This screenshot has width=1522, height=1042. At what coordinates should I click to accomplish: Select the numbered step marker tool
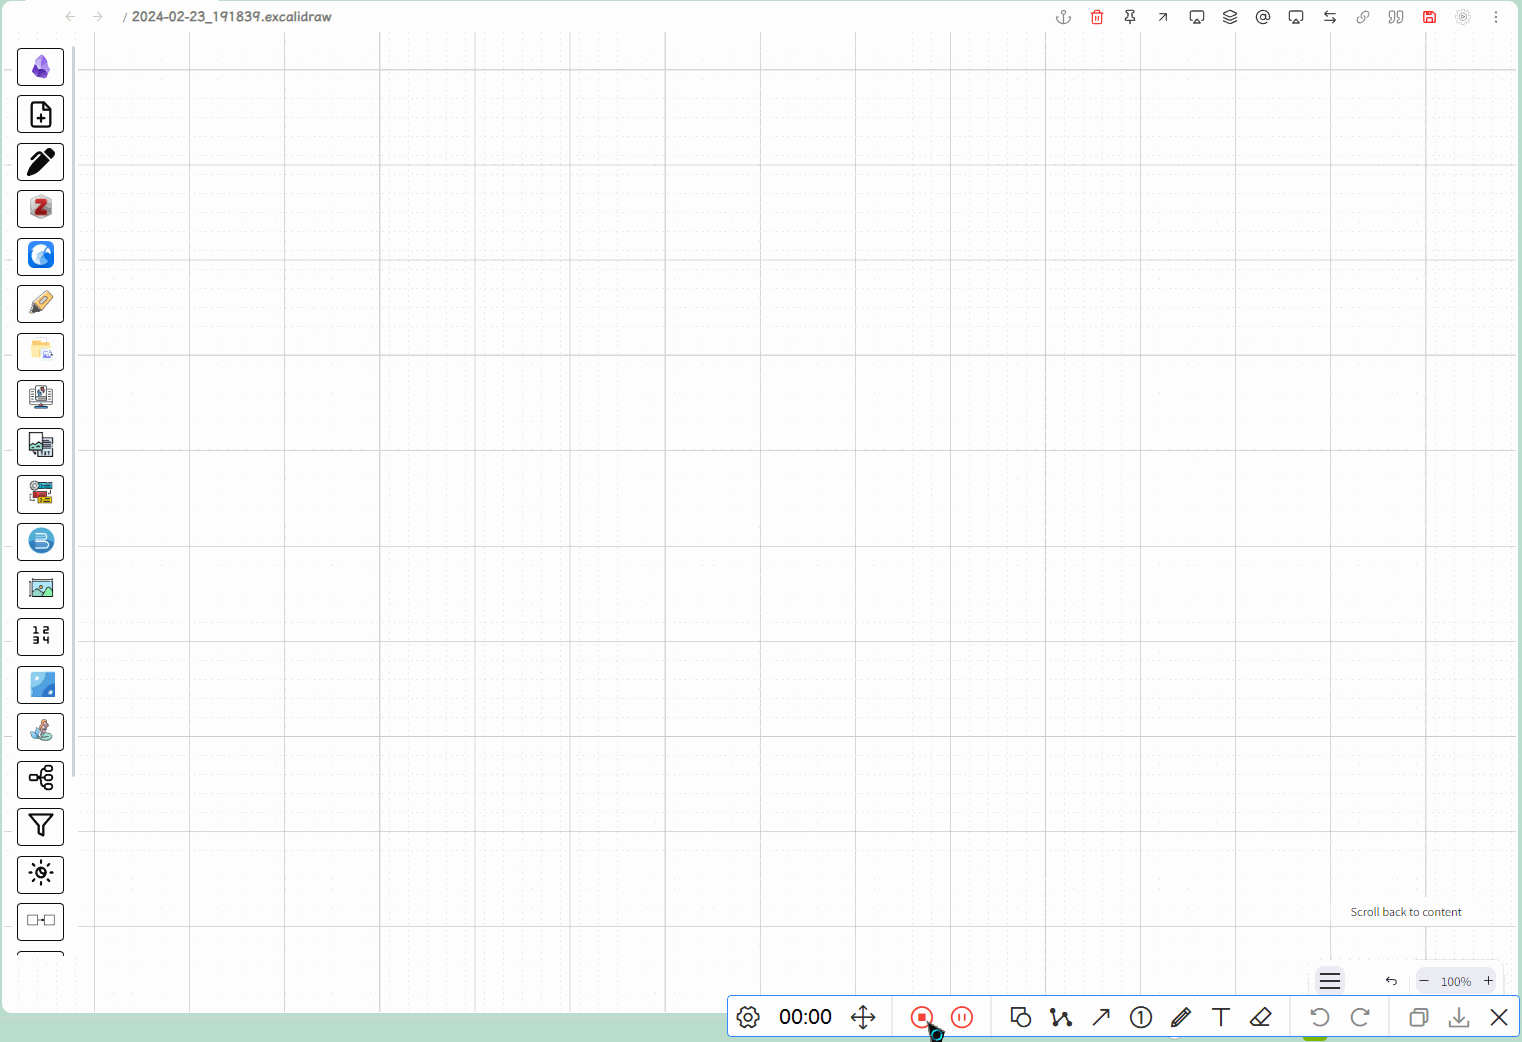tap(1141, 1018)
